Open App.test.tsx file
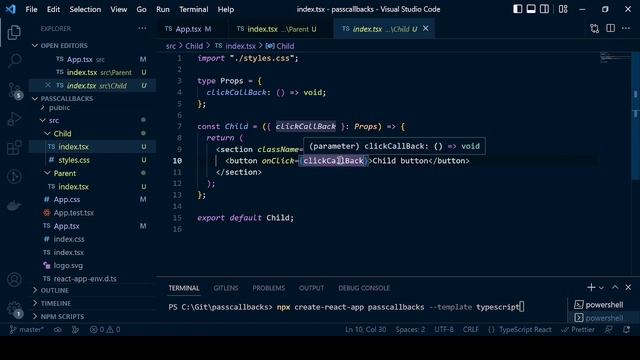 (74, 213)
